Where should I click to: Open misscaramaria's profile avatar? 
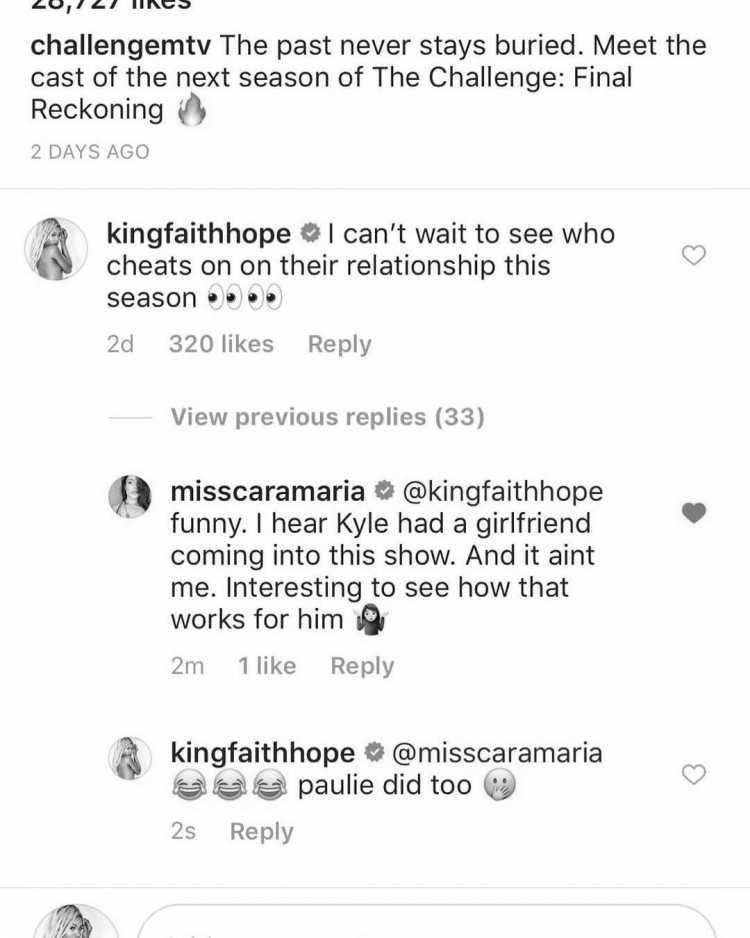click(130, 497)
